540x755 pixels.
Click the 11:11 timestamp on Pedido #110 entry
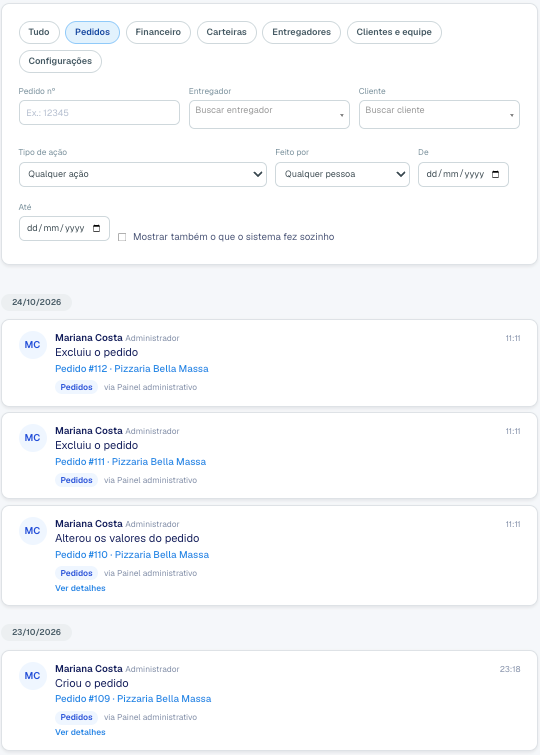pyautogui.click(x=513, y=524)
